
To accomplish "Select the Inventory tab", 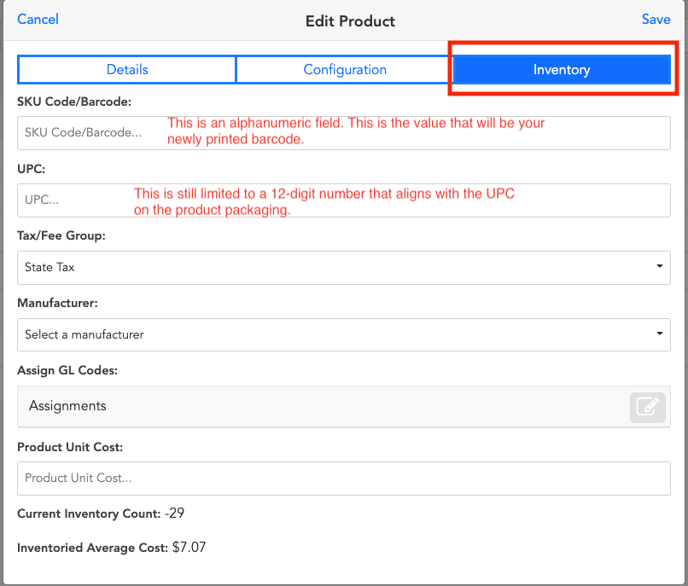I will tap(562, 70).
